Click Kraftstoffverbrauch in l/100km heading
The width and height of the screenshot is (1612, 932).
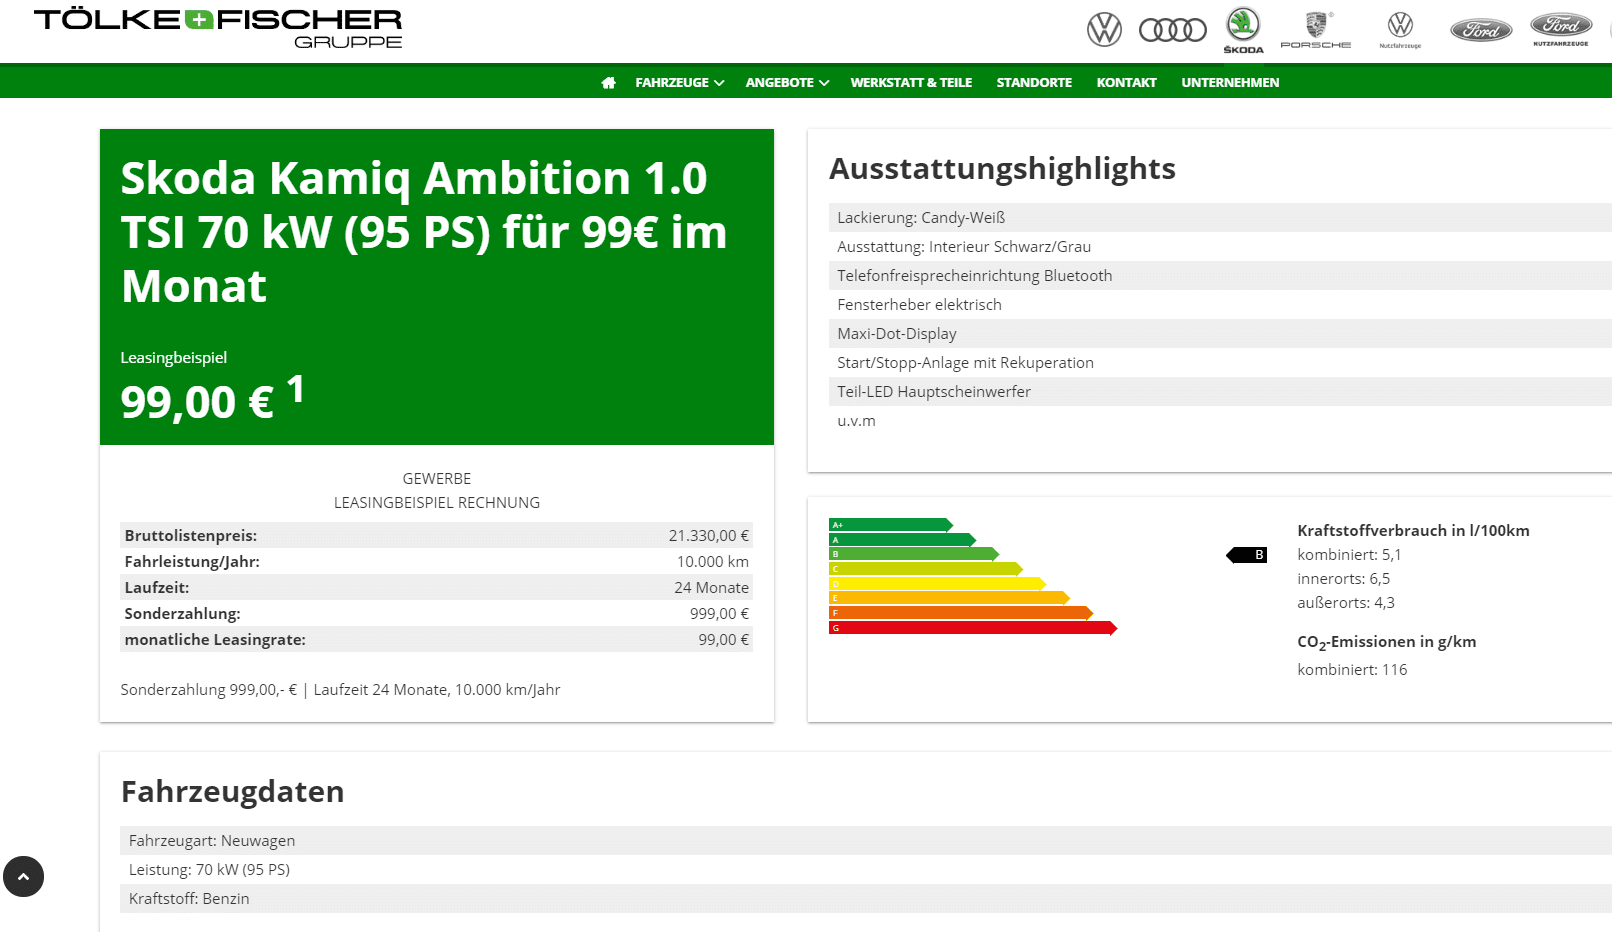1413,531
